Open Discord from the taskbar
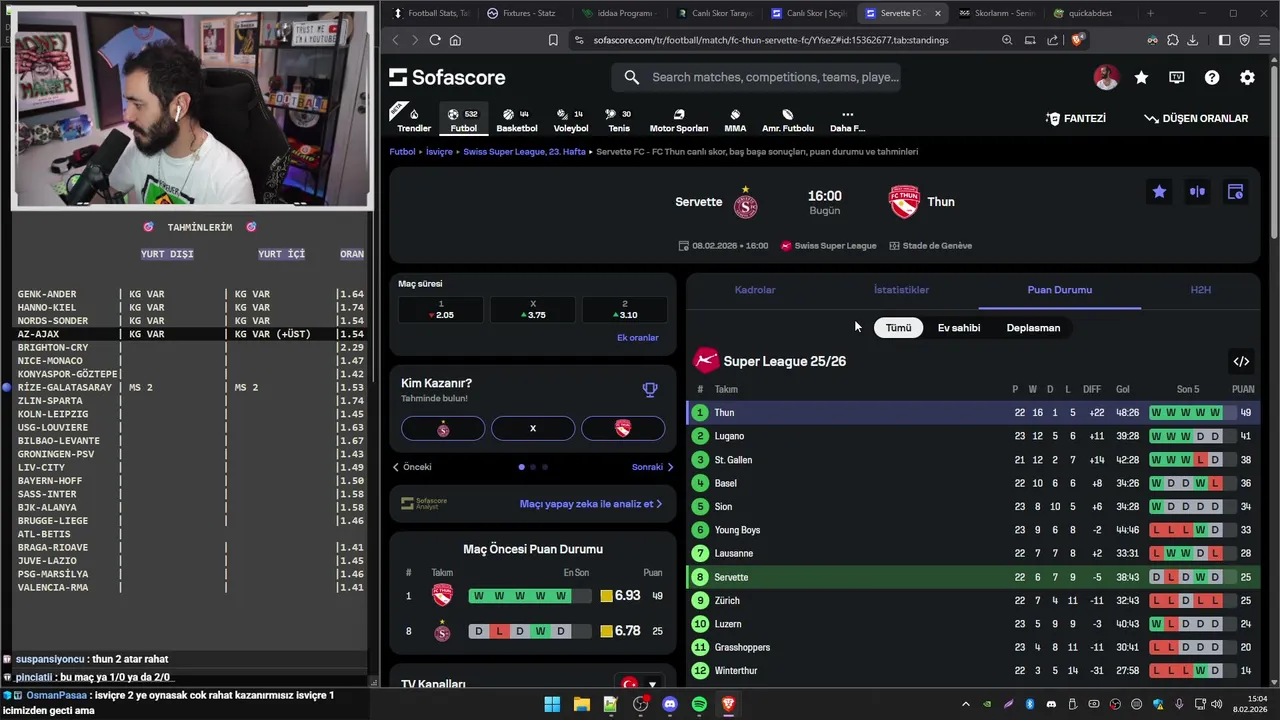The height and width of the screenshot is (720, 1280). [669, 704]
